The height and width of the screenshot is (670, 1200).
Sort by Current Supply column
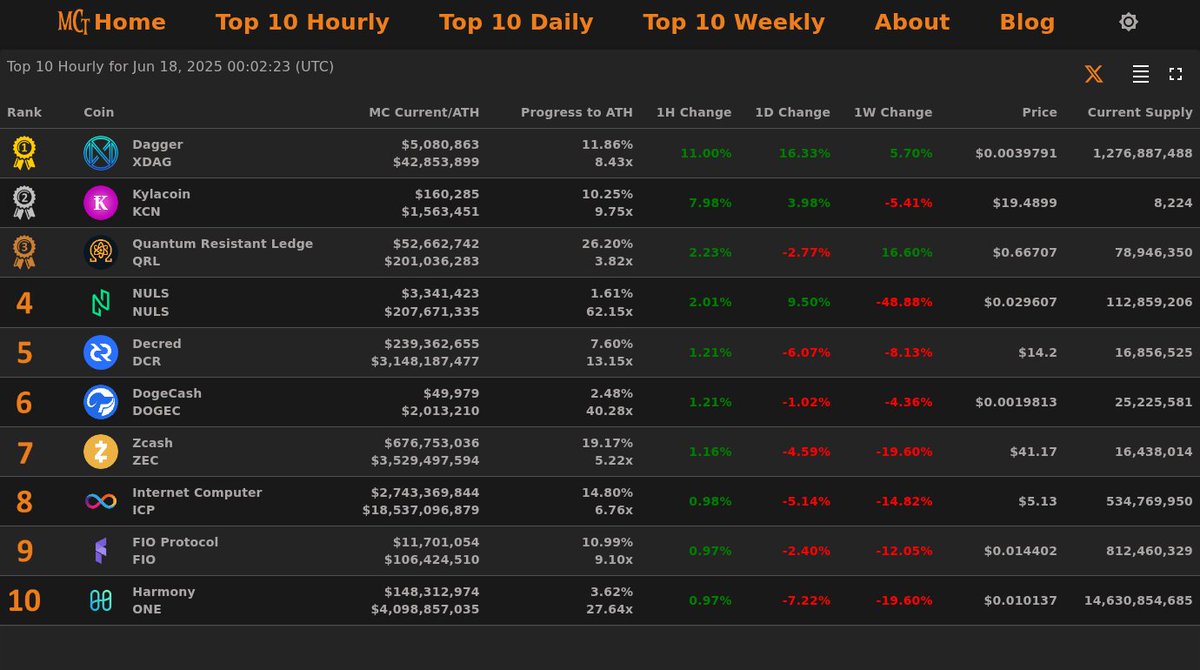[x=1140, y=113]
